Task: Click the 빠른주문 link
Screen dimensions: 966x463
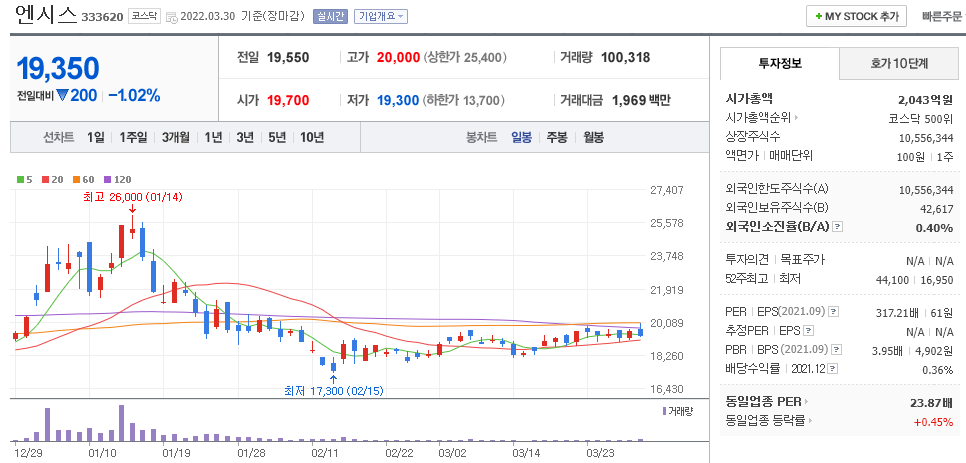Action: (x=943, y=17)
